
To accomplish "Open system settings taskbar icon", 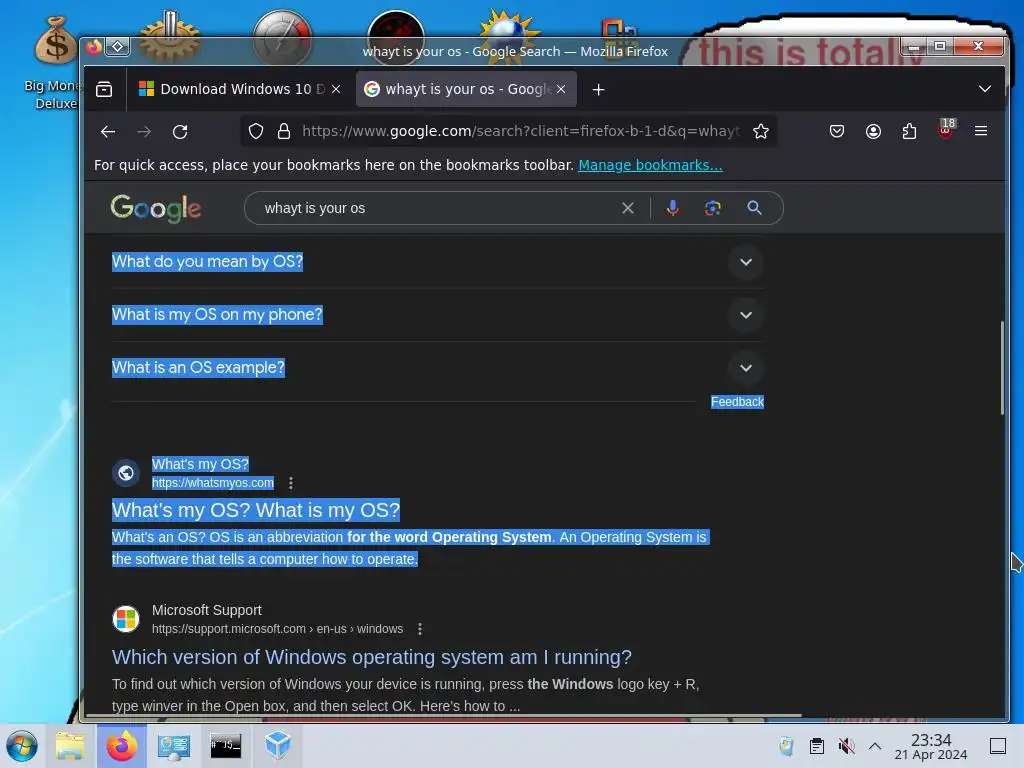I will pos(174,746).
